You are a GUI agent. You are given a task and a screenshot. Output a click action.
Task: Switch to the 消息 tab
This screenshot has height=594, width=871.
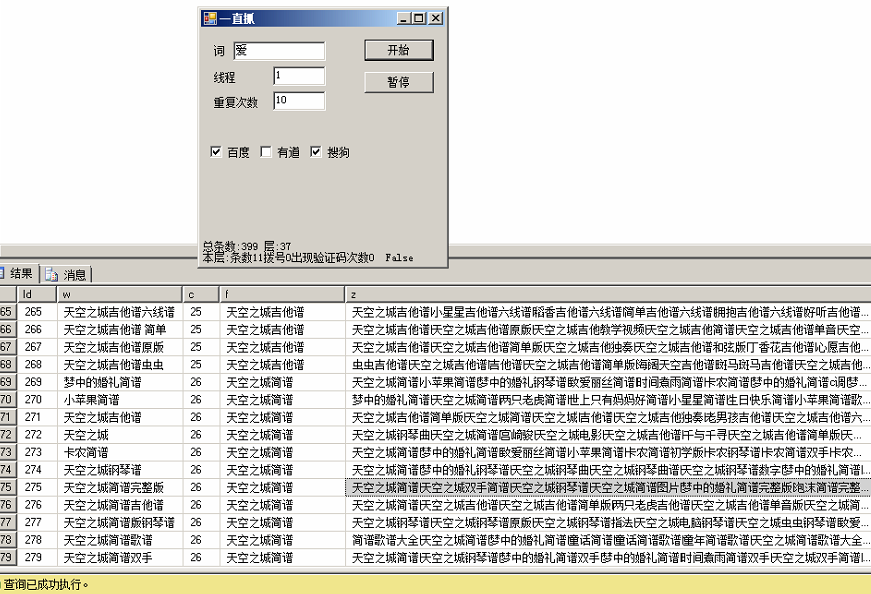pos(67,274)
